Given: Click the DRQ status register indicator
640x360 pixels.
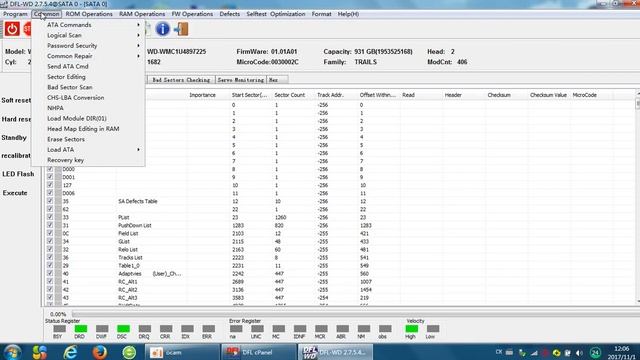Looking at the screenshot, I should [x=144, y=329].
